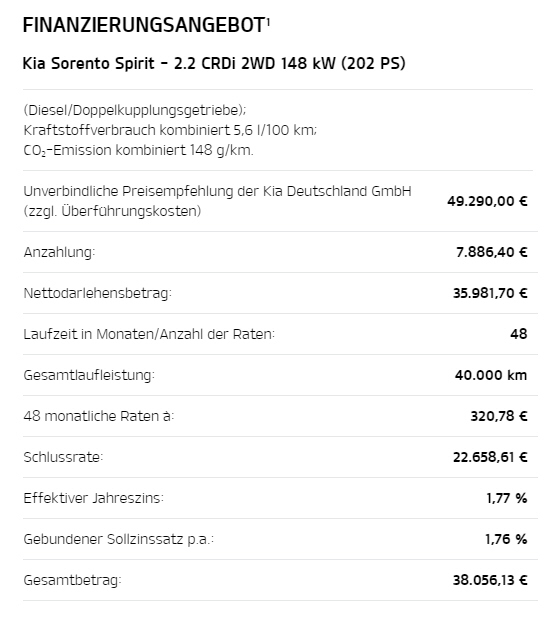Click the Effektiver Jahreszins 1,77 % value
Screen dimensions: 550x618
pyautogui.click(x=507, y=498)
